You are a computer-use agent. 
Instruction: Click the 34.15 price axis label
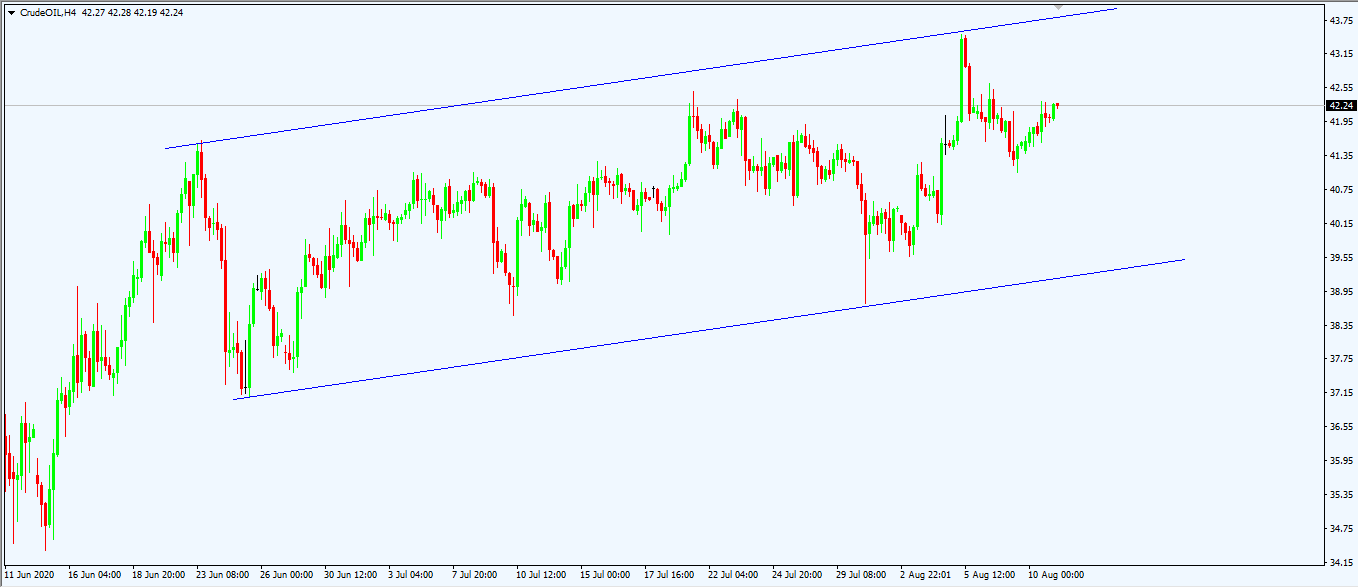tap(1341, 562)
